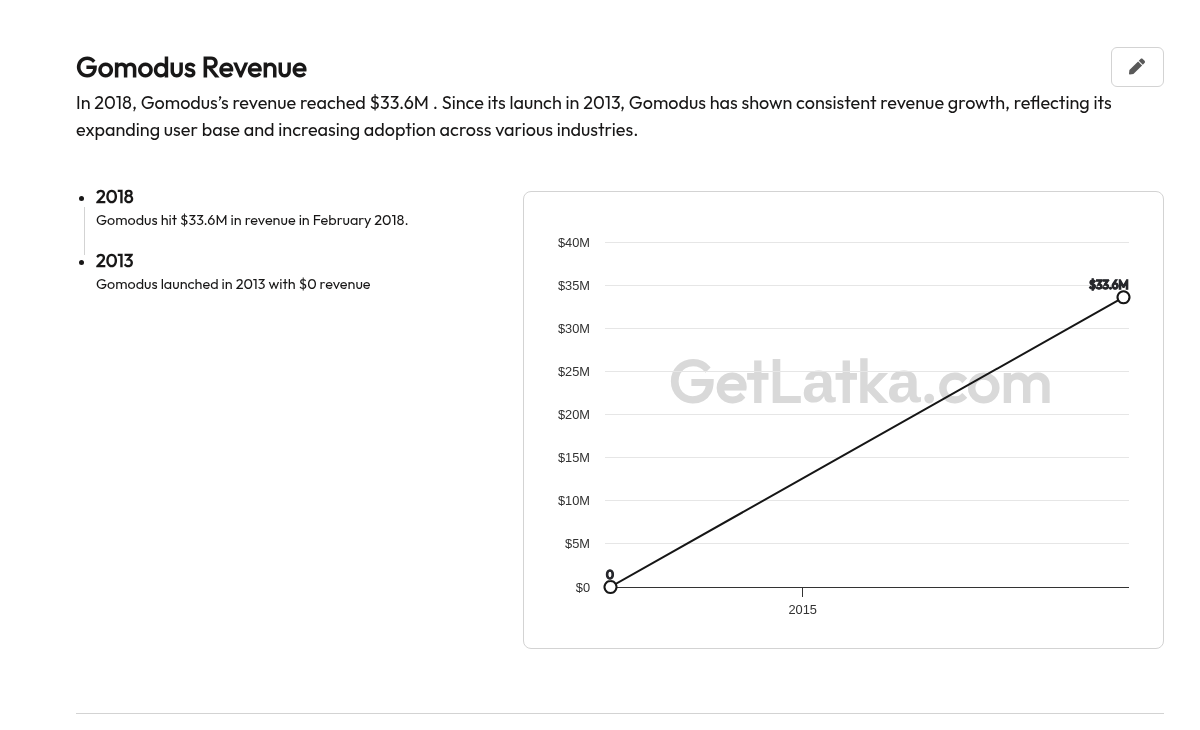Click text 'Gomodus hit $33.6M in revenue'
The image size is (1200, 730).
point(196,220)
